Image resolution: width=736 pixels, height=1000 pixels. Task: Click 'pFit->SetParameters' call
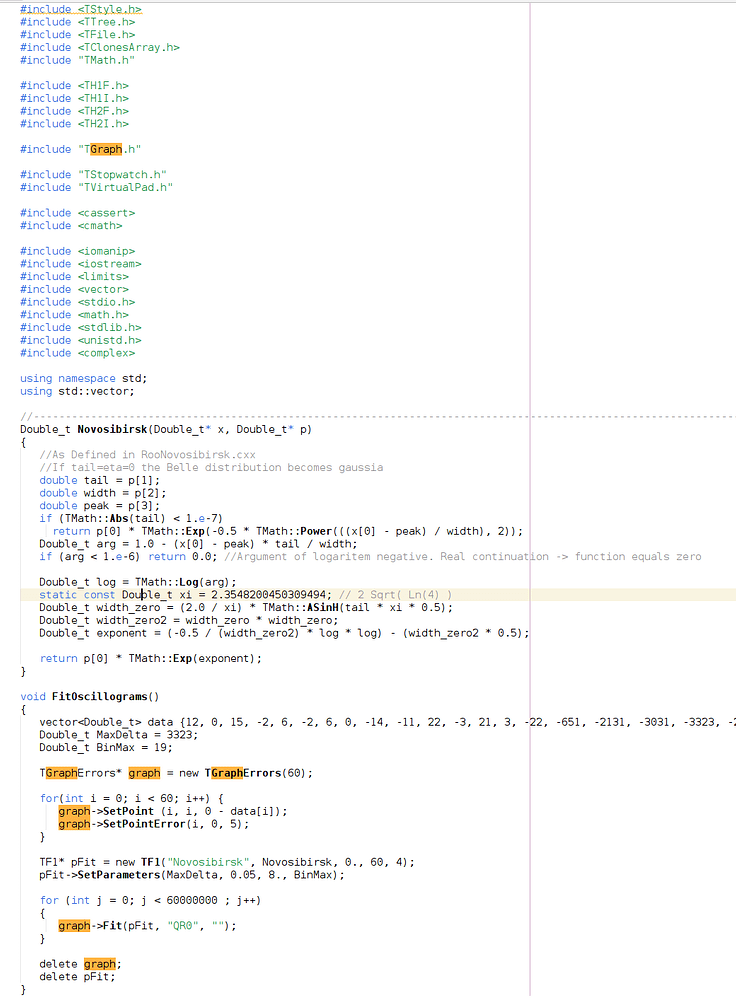coord(99,875)
